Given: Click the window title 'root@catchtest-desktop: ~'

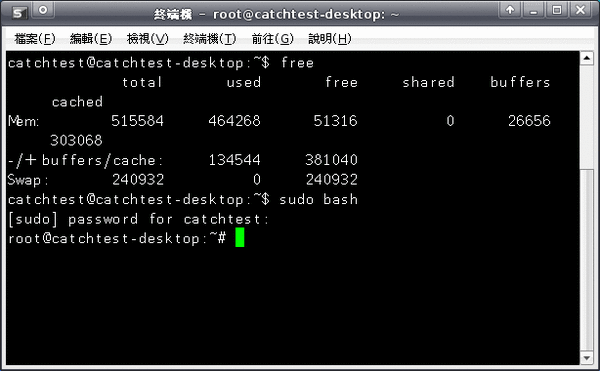Looking at the screenshot, I should pos(306,15).
